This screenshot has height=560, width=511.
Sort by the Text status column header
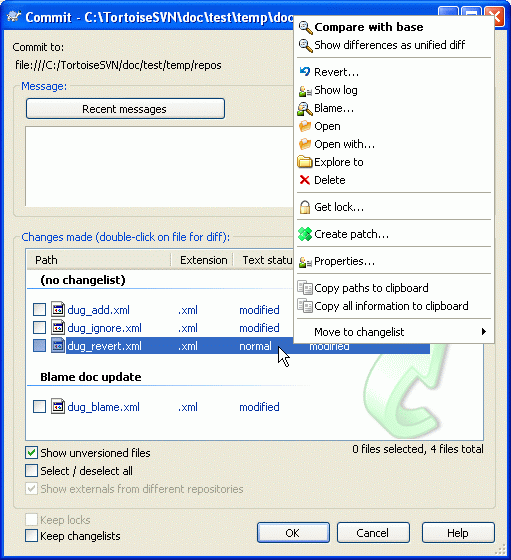point(264,260)
